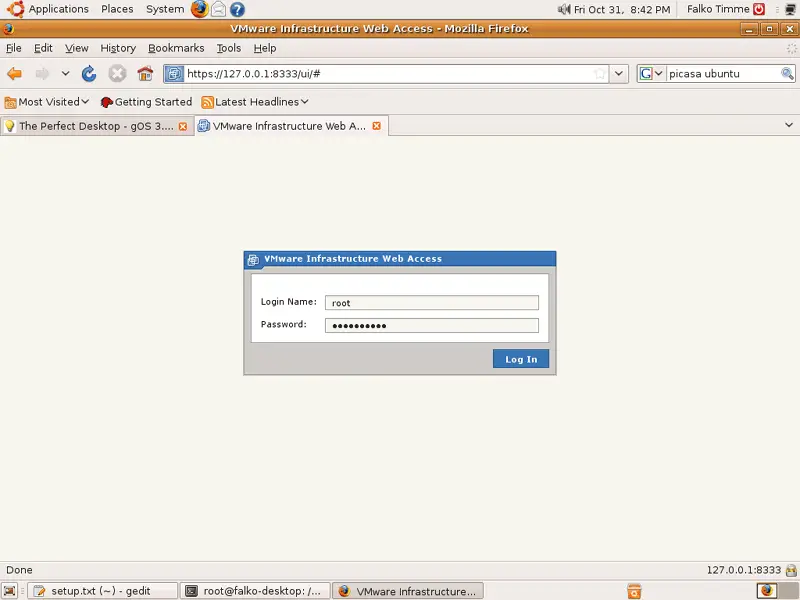The image size is (800, 600).
Task: Go back with the orange back arrow
Action: (x=15, y=73)
